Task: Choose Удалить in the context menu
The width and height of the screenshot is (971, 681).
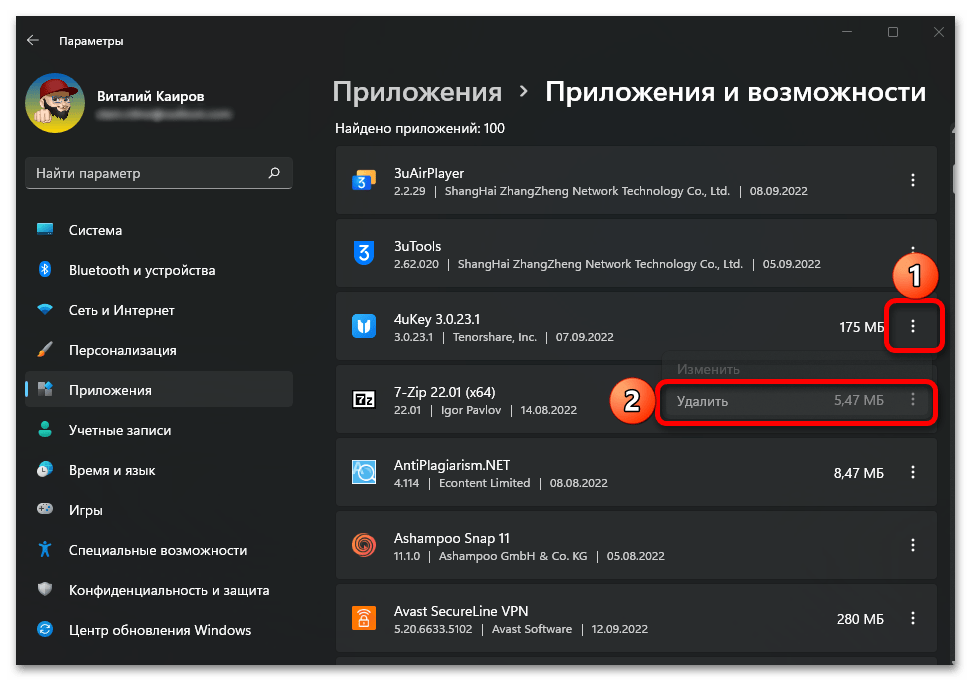Action: click(x=702, y=401)
